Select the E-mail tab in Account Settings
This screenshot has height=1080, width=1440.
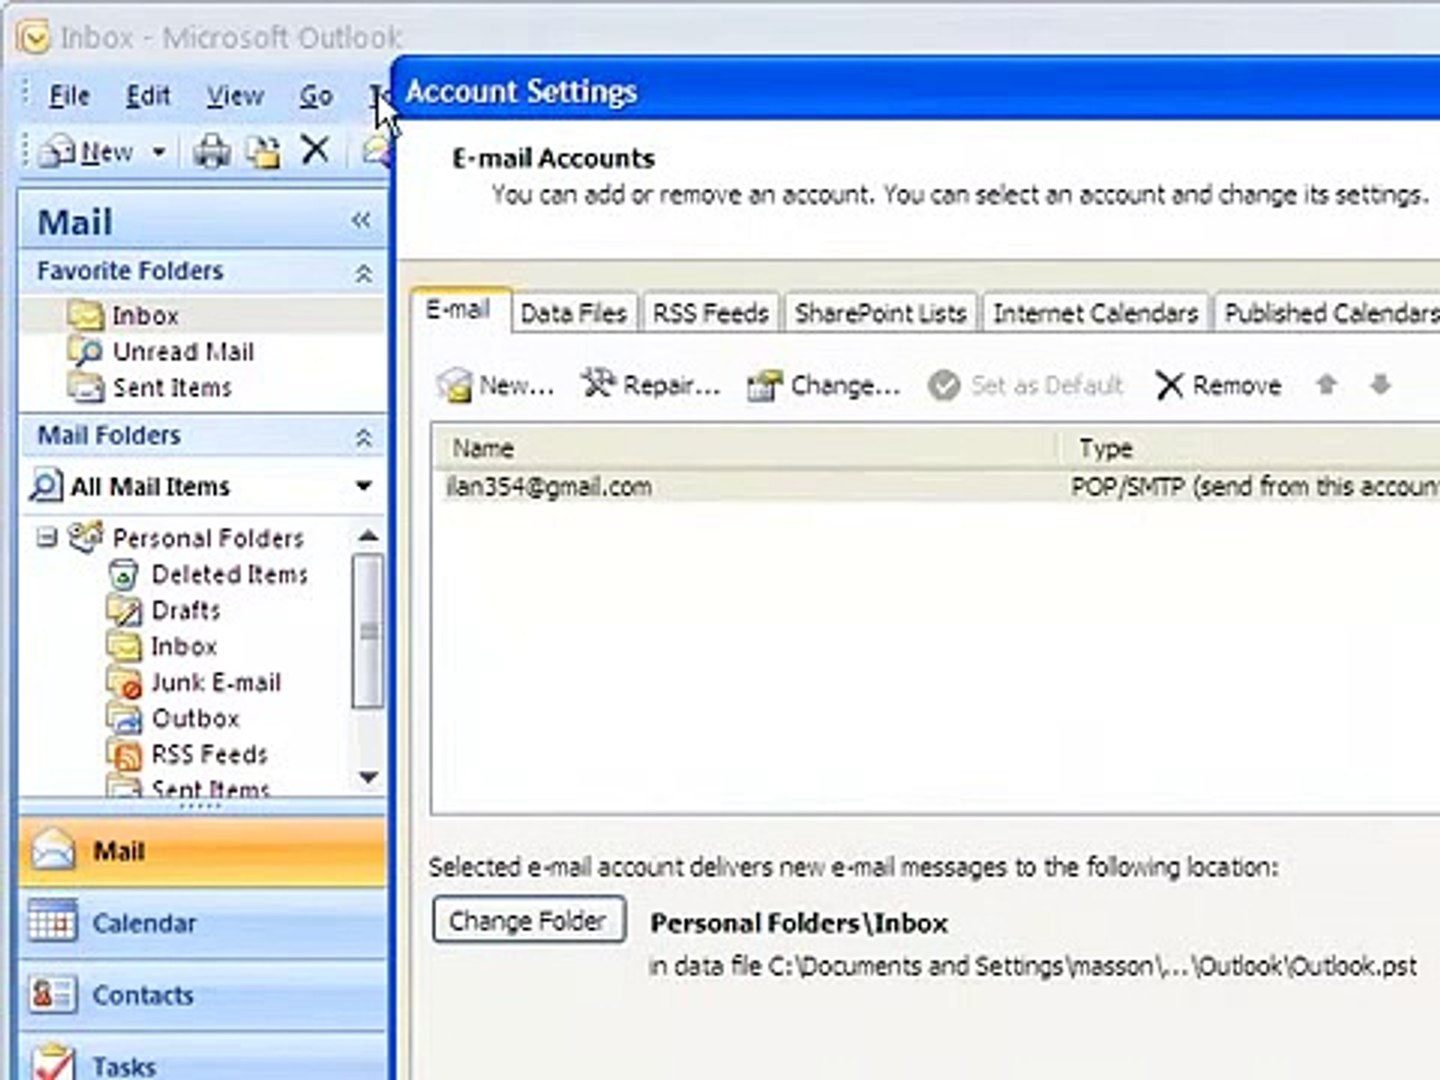459,310
